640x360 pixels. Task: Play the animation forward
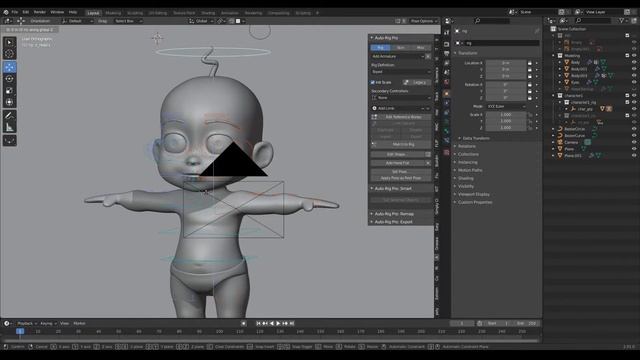tap(278, 323)
